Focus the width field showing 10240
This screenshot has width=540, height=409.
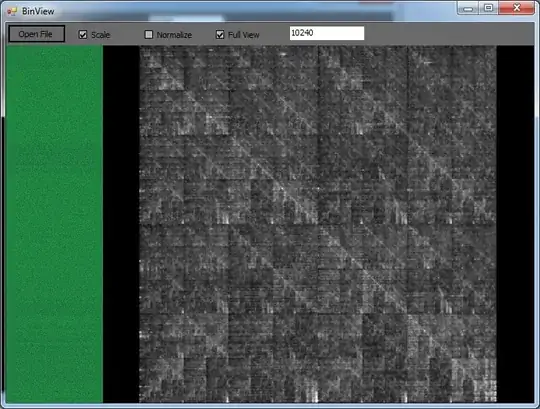pyautogui.click(x=327, y=33)
